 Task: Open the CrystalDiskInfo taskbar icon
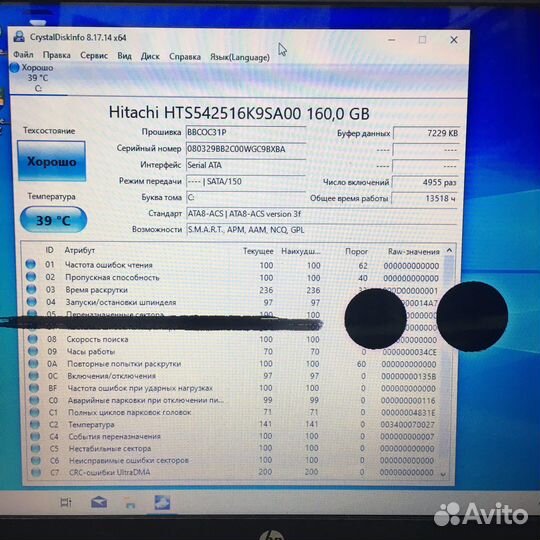[x=162, y=503]
